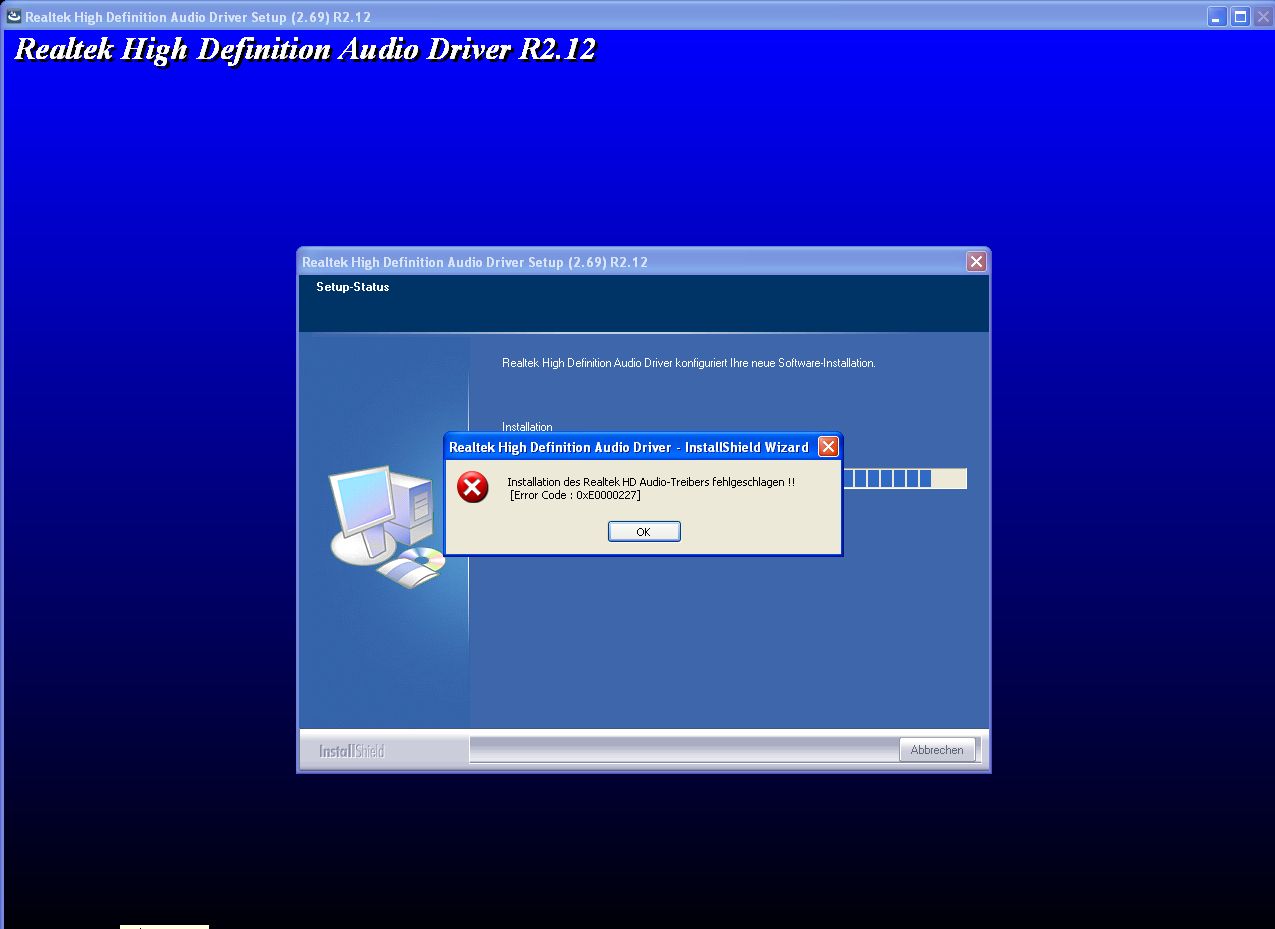Click the 'Installation des Realtek HD Audio-Treibers fehlgeschlagen' message
1275x929 pixels.
tap(651, 481)
